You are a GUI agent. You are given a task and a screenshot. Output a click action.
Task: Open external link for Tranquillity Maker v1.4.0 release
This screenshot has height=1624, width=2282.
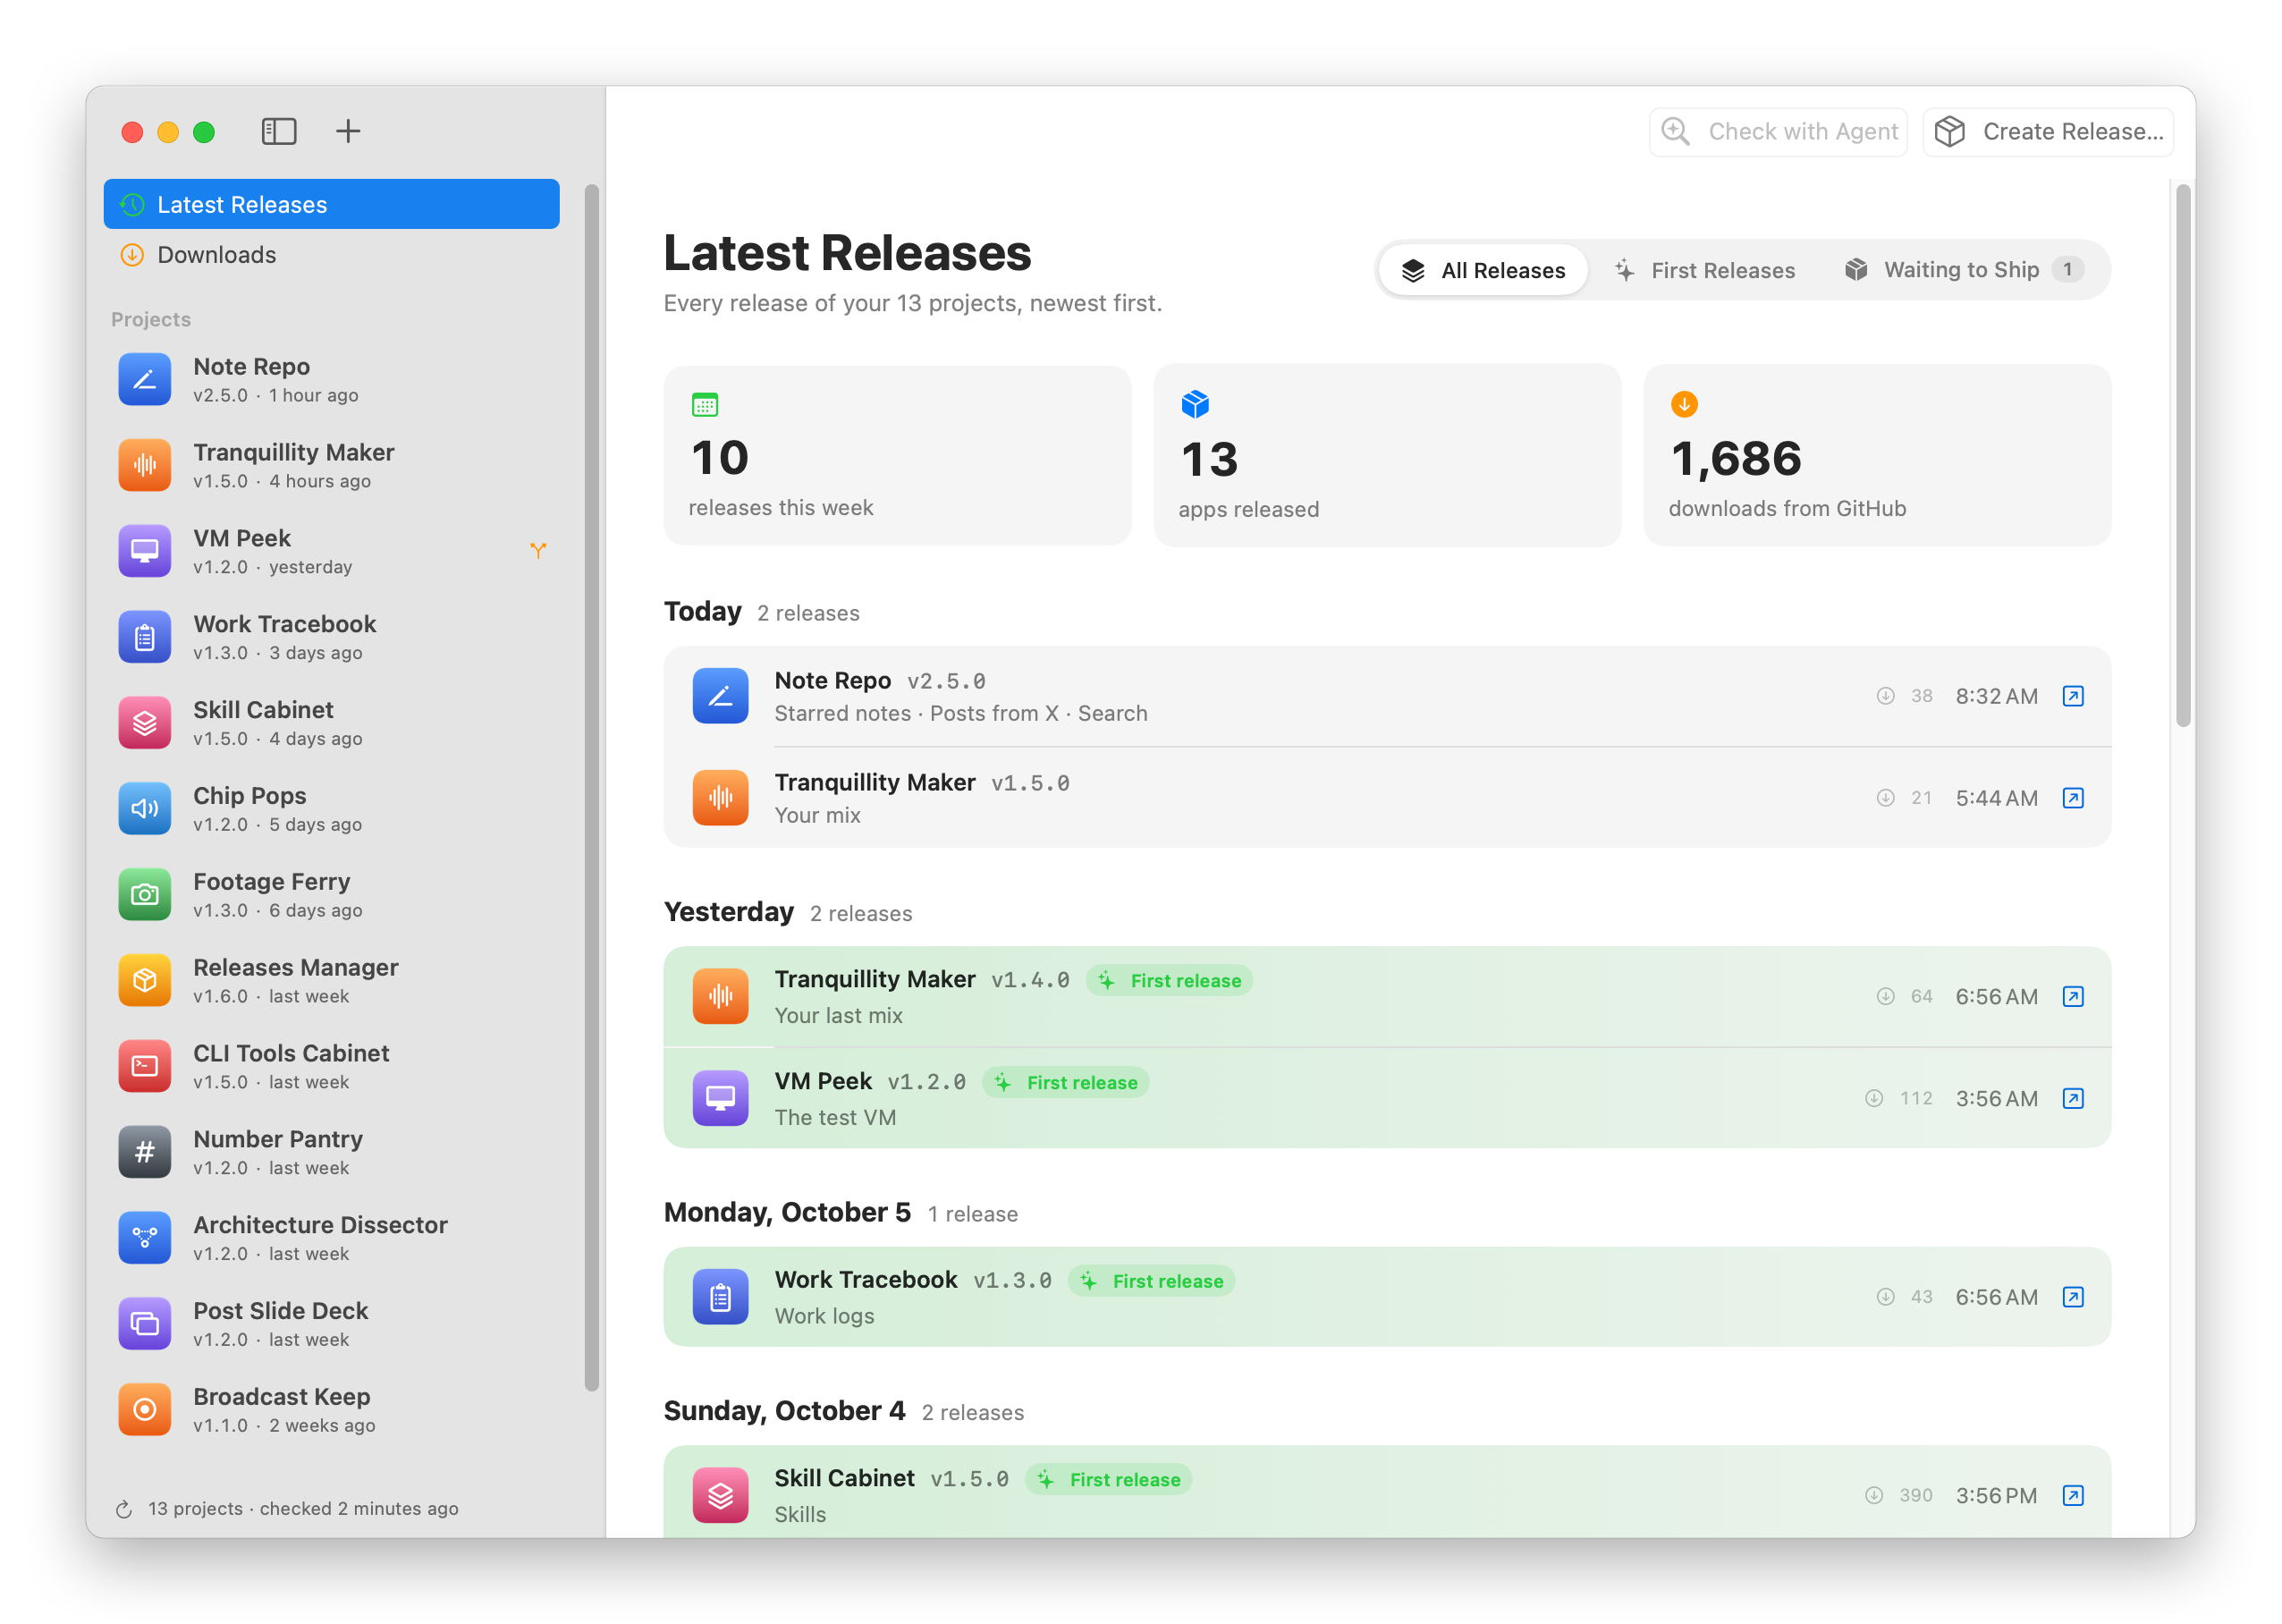pyautogui.click(x=2073, y=996)
